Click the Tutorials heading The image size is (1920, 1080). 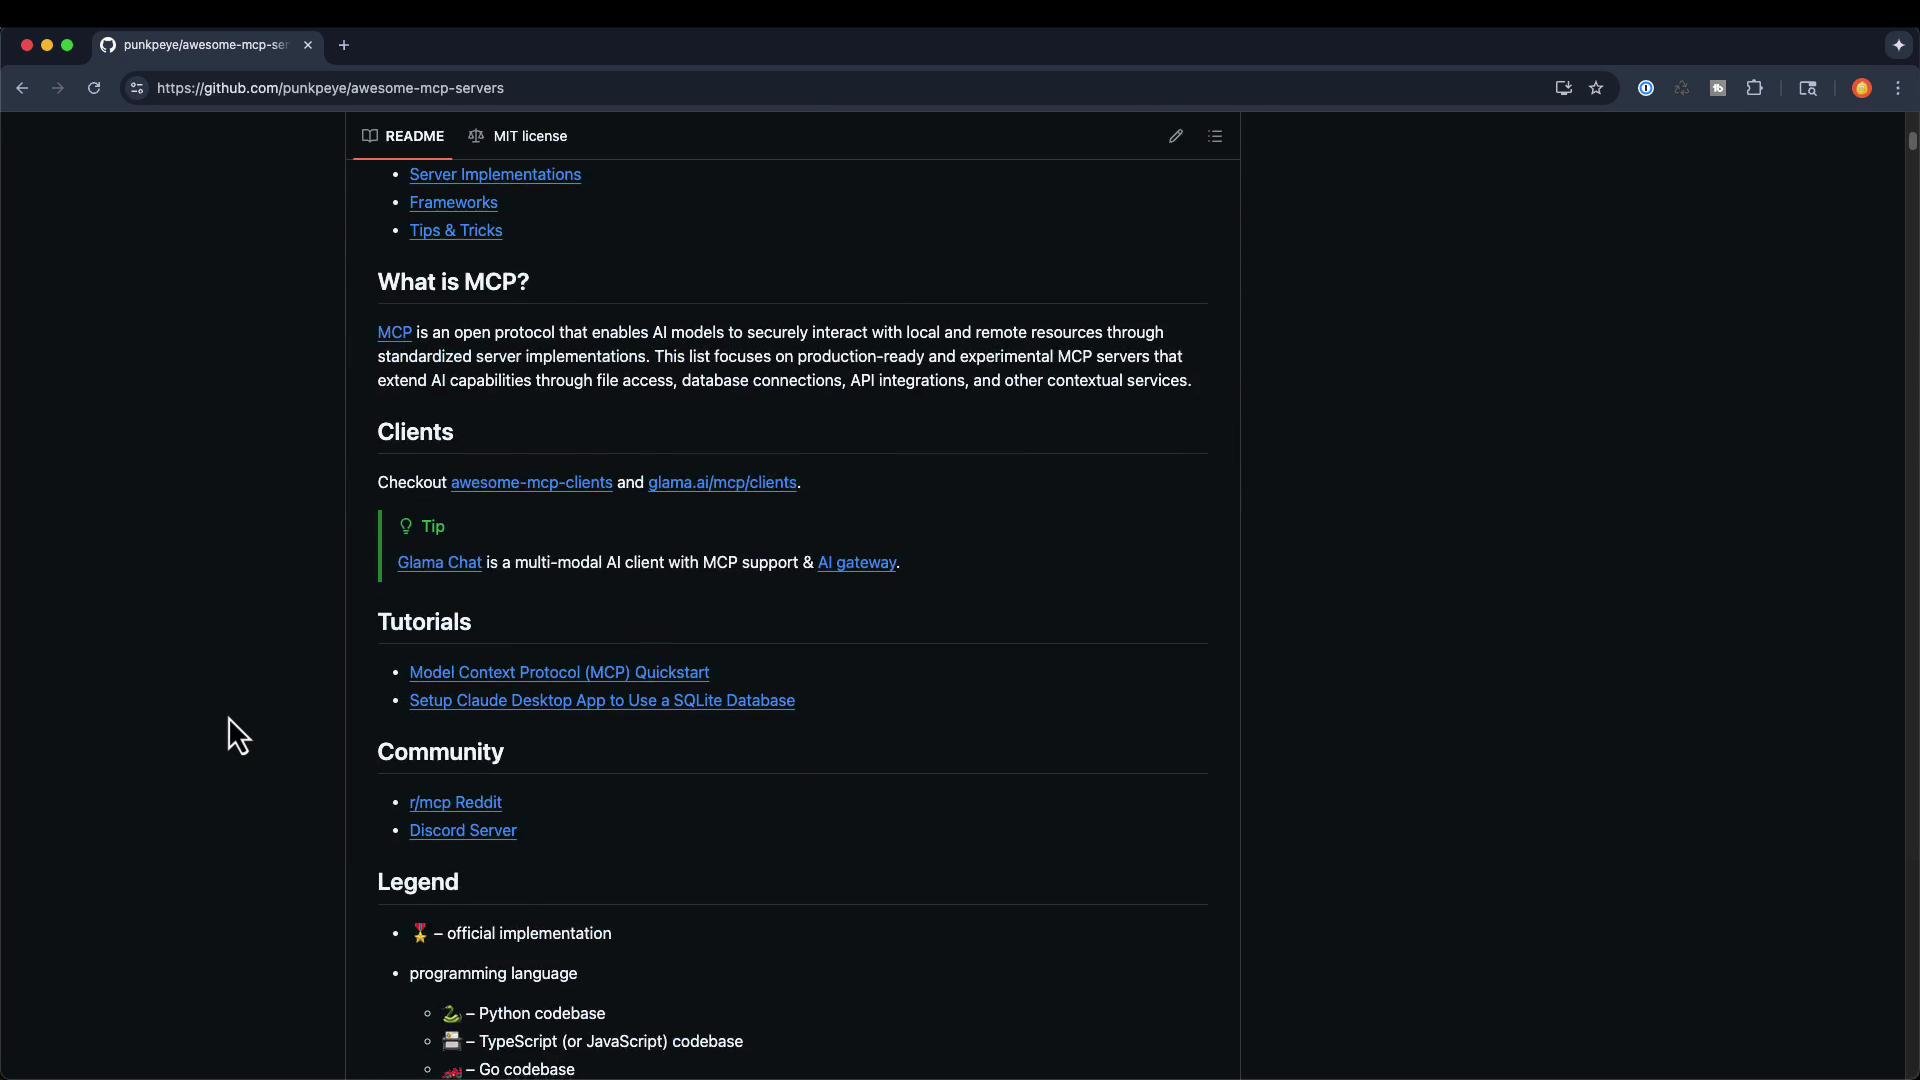pyautogui.click(x=424, y=622)
